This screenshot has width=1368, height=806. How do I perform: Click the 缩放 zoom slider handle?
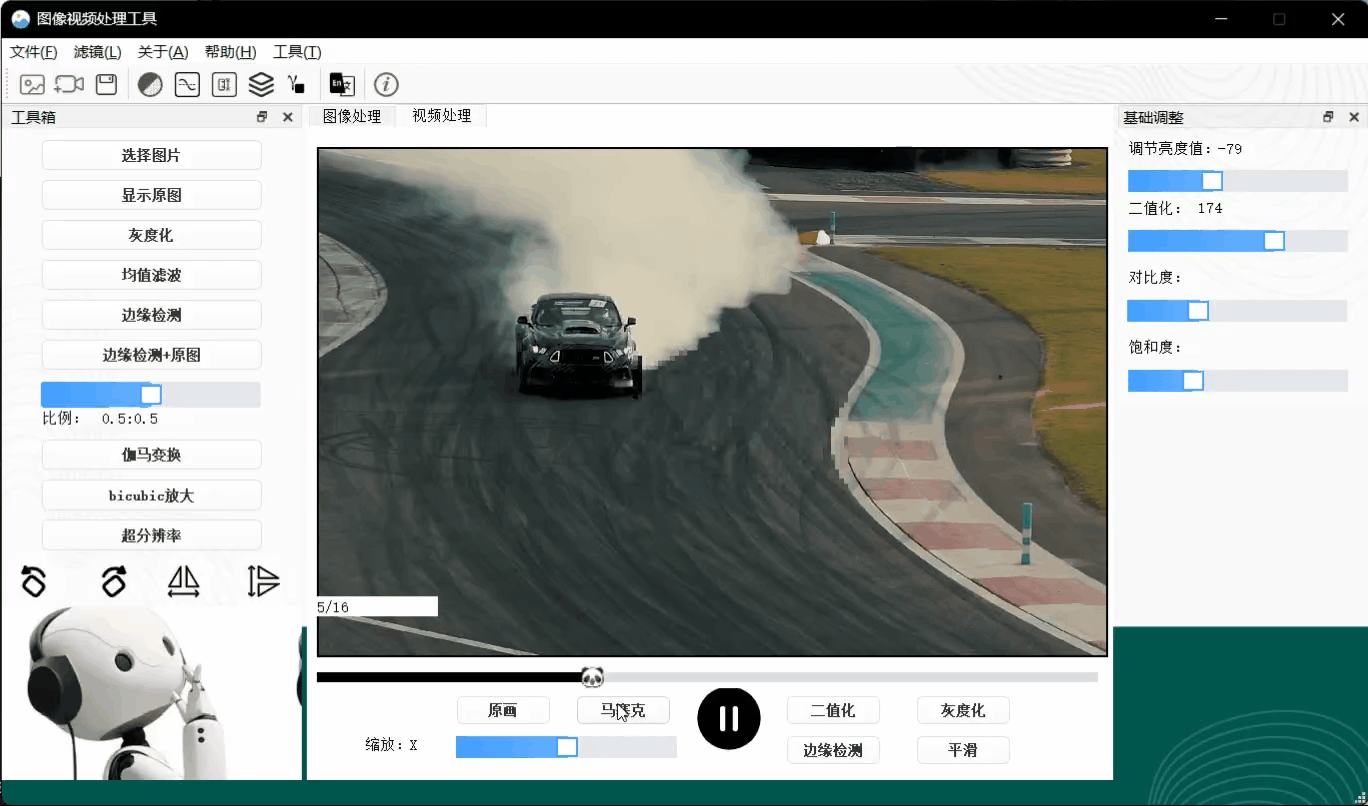click(567, 747)
